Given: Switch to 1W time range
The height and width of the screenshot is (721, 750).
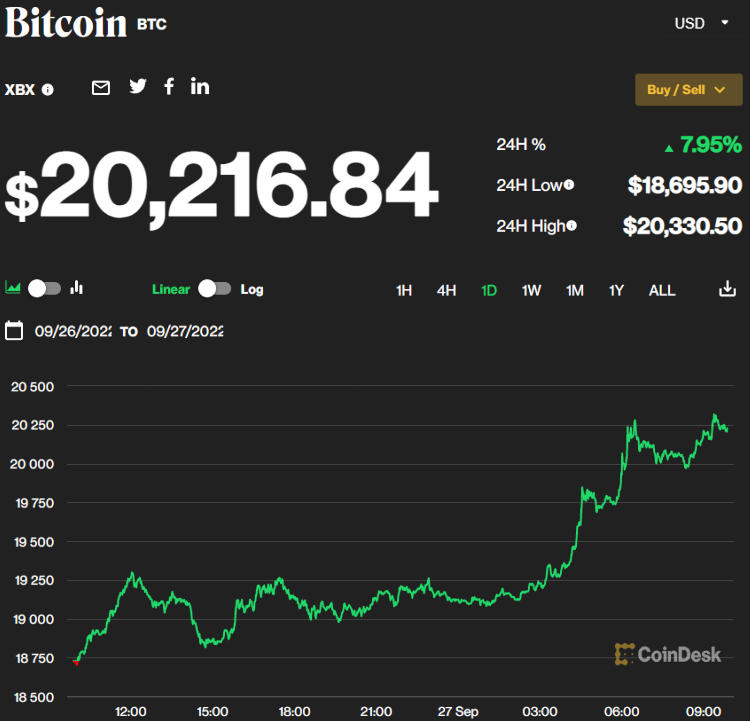Looking at the screenshot, I should pos(531,291).
